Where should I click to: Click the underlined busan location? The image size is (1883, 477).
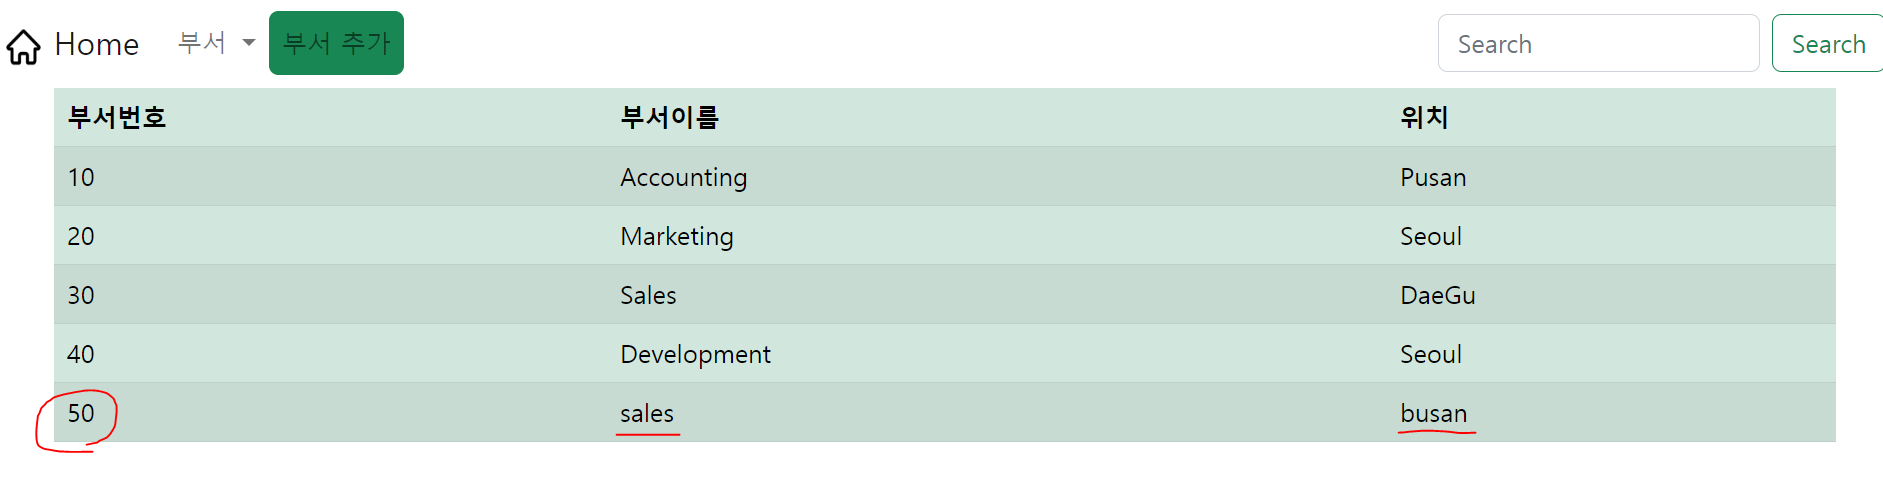pyautogui.click(x=1433, y=413)
